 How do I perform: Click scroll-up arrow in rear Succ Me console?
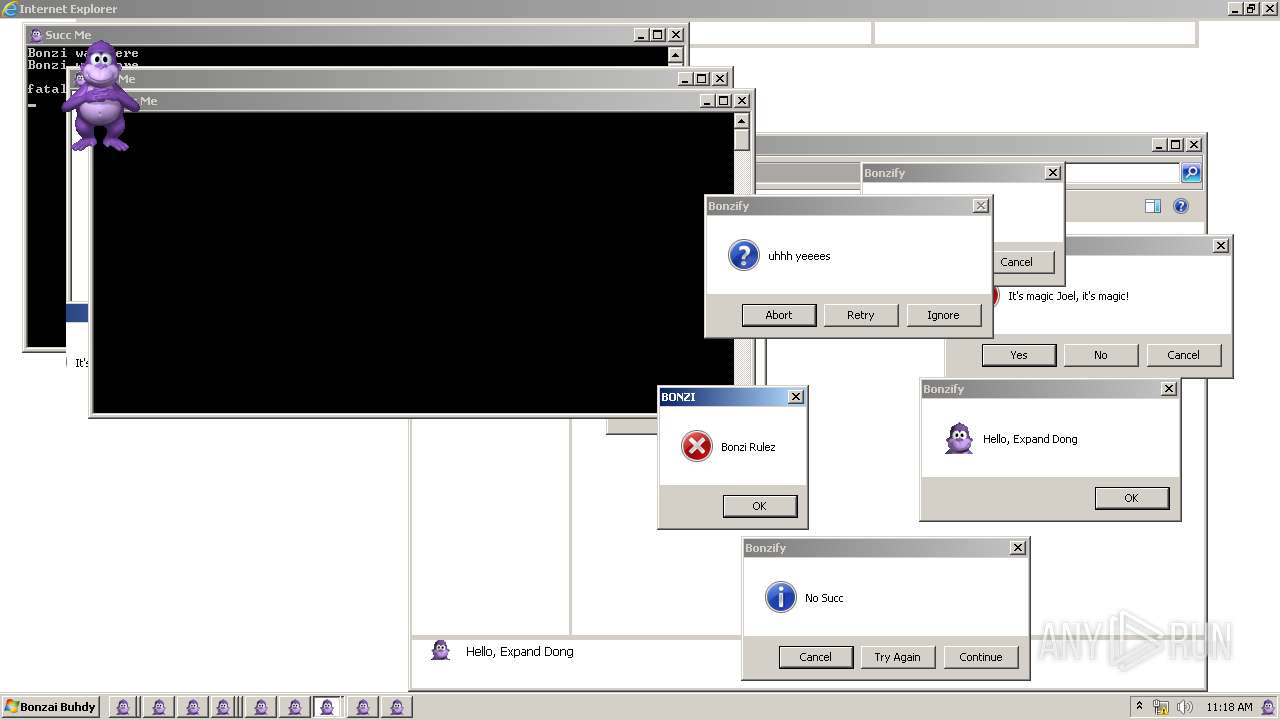pos(675,56)
